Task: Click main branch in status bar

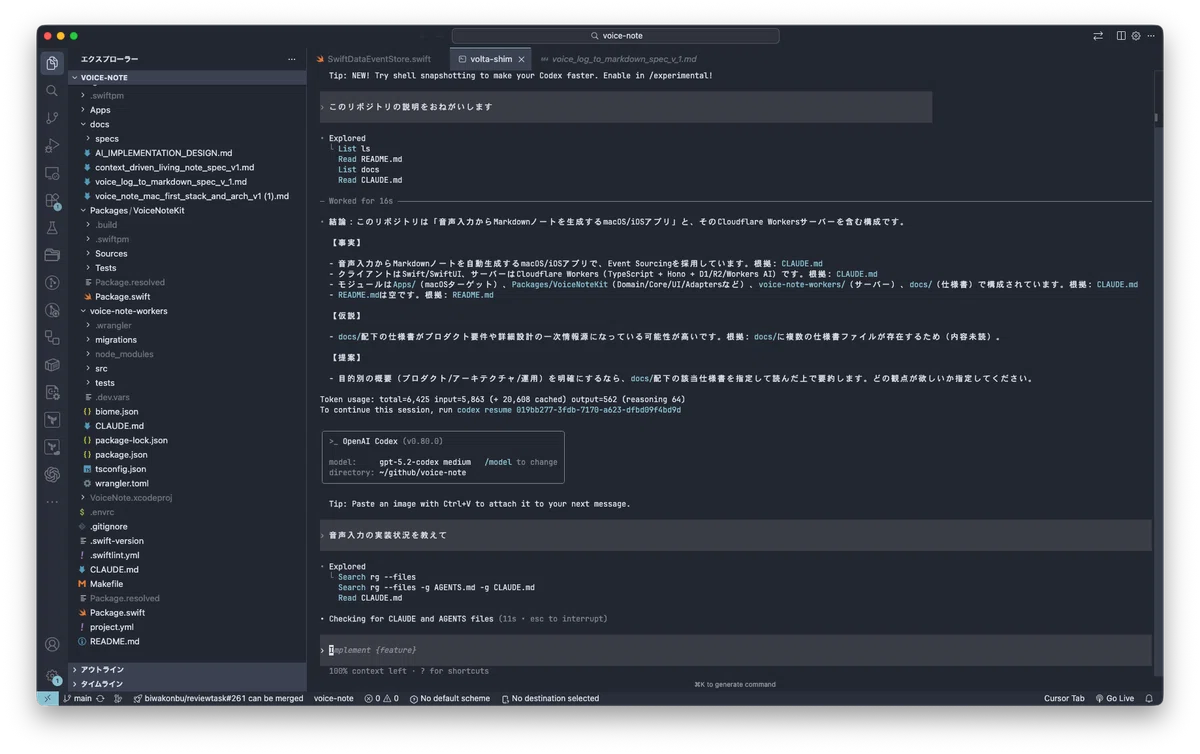Action: [78, 698]
